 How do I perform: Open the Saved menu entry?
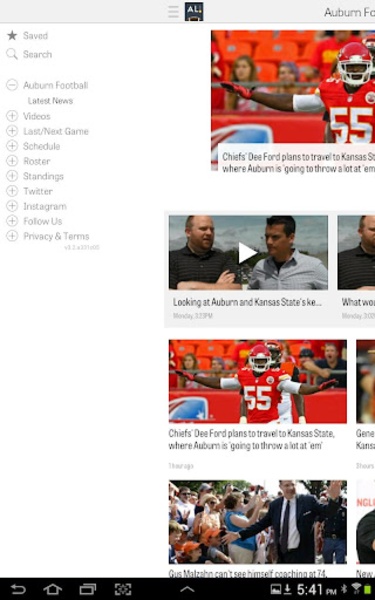35,36
